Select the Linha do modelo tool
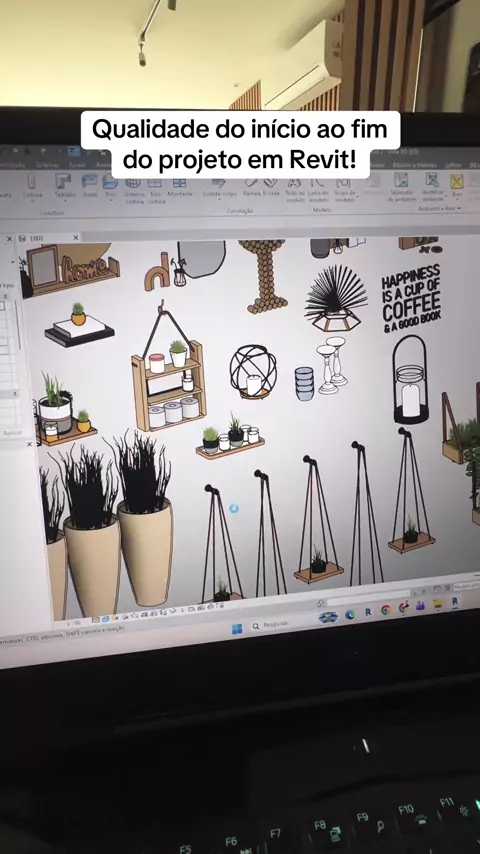The height and width of the screenshot is (854, 480). point(318,189)
